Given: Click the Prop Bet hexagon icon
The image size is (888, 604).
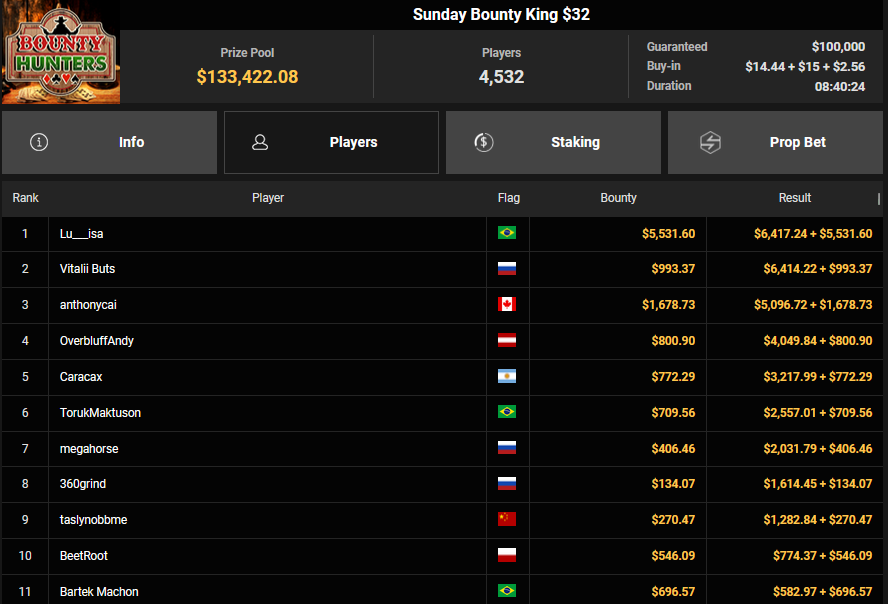Looking at the screenshot, I should pyautogui.click(x=710, y=142).
